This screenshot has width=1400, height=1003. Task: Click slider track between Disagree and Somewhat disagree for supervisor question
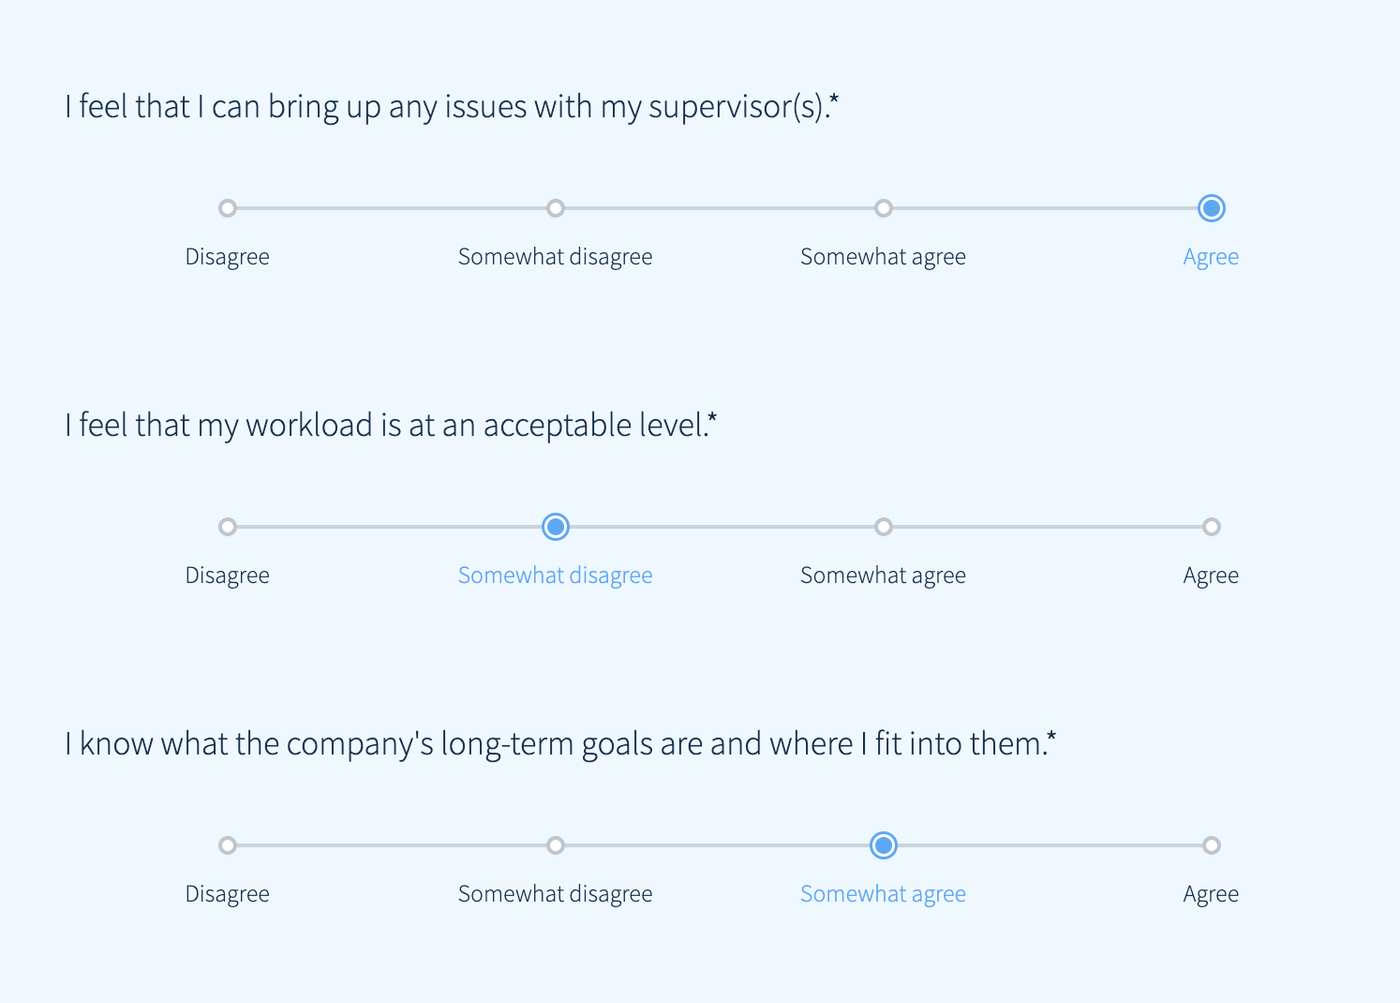pyautogui.click(x=392, y=208)
